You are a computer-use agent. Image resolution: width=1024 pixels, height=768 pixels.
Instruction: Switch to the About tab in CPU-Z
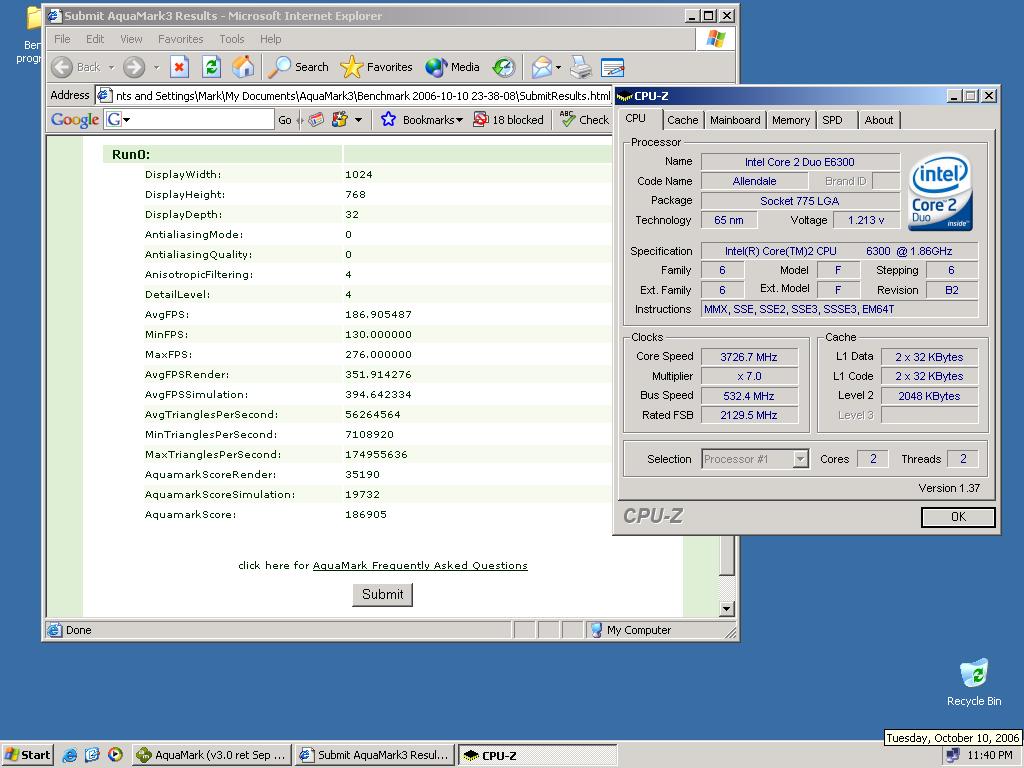(878, 120)
